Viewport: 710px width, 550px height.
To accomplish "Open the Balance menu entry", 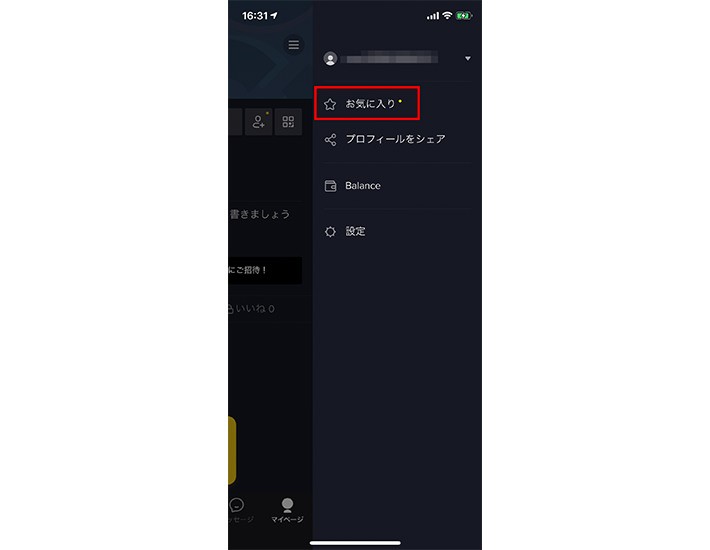I will [363, 186].
